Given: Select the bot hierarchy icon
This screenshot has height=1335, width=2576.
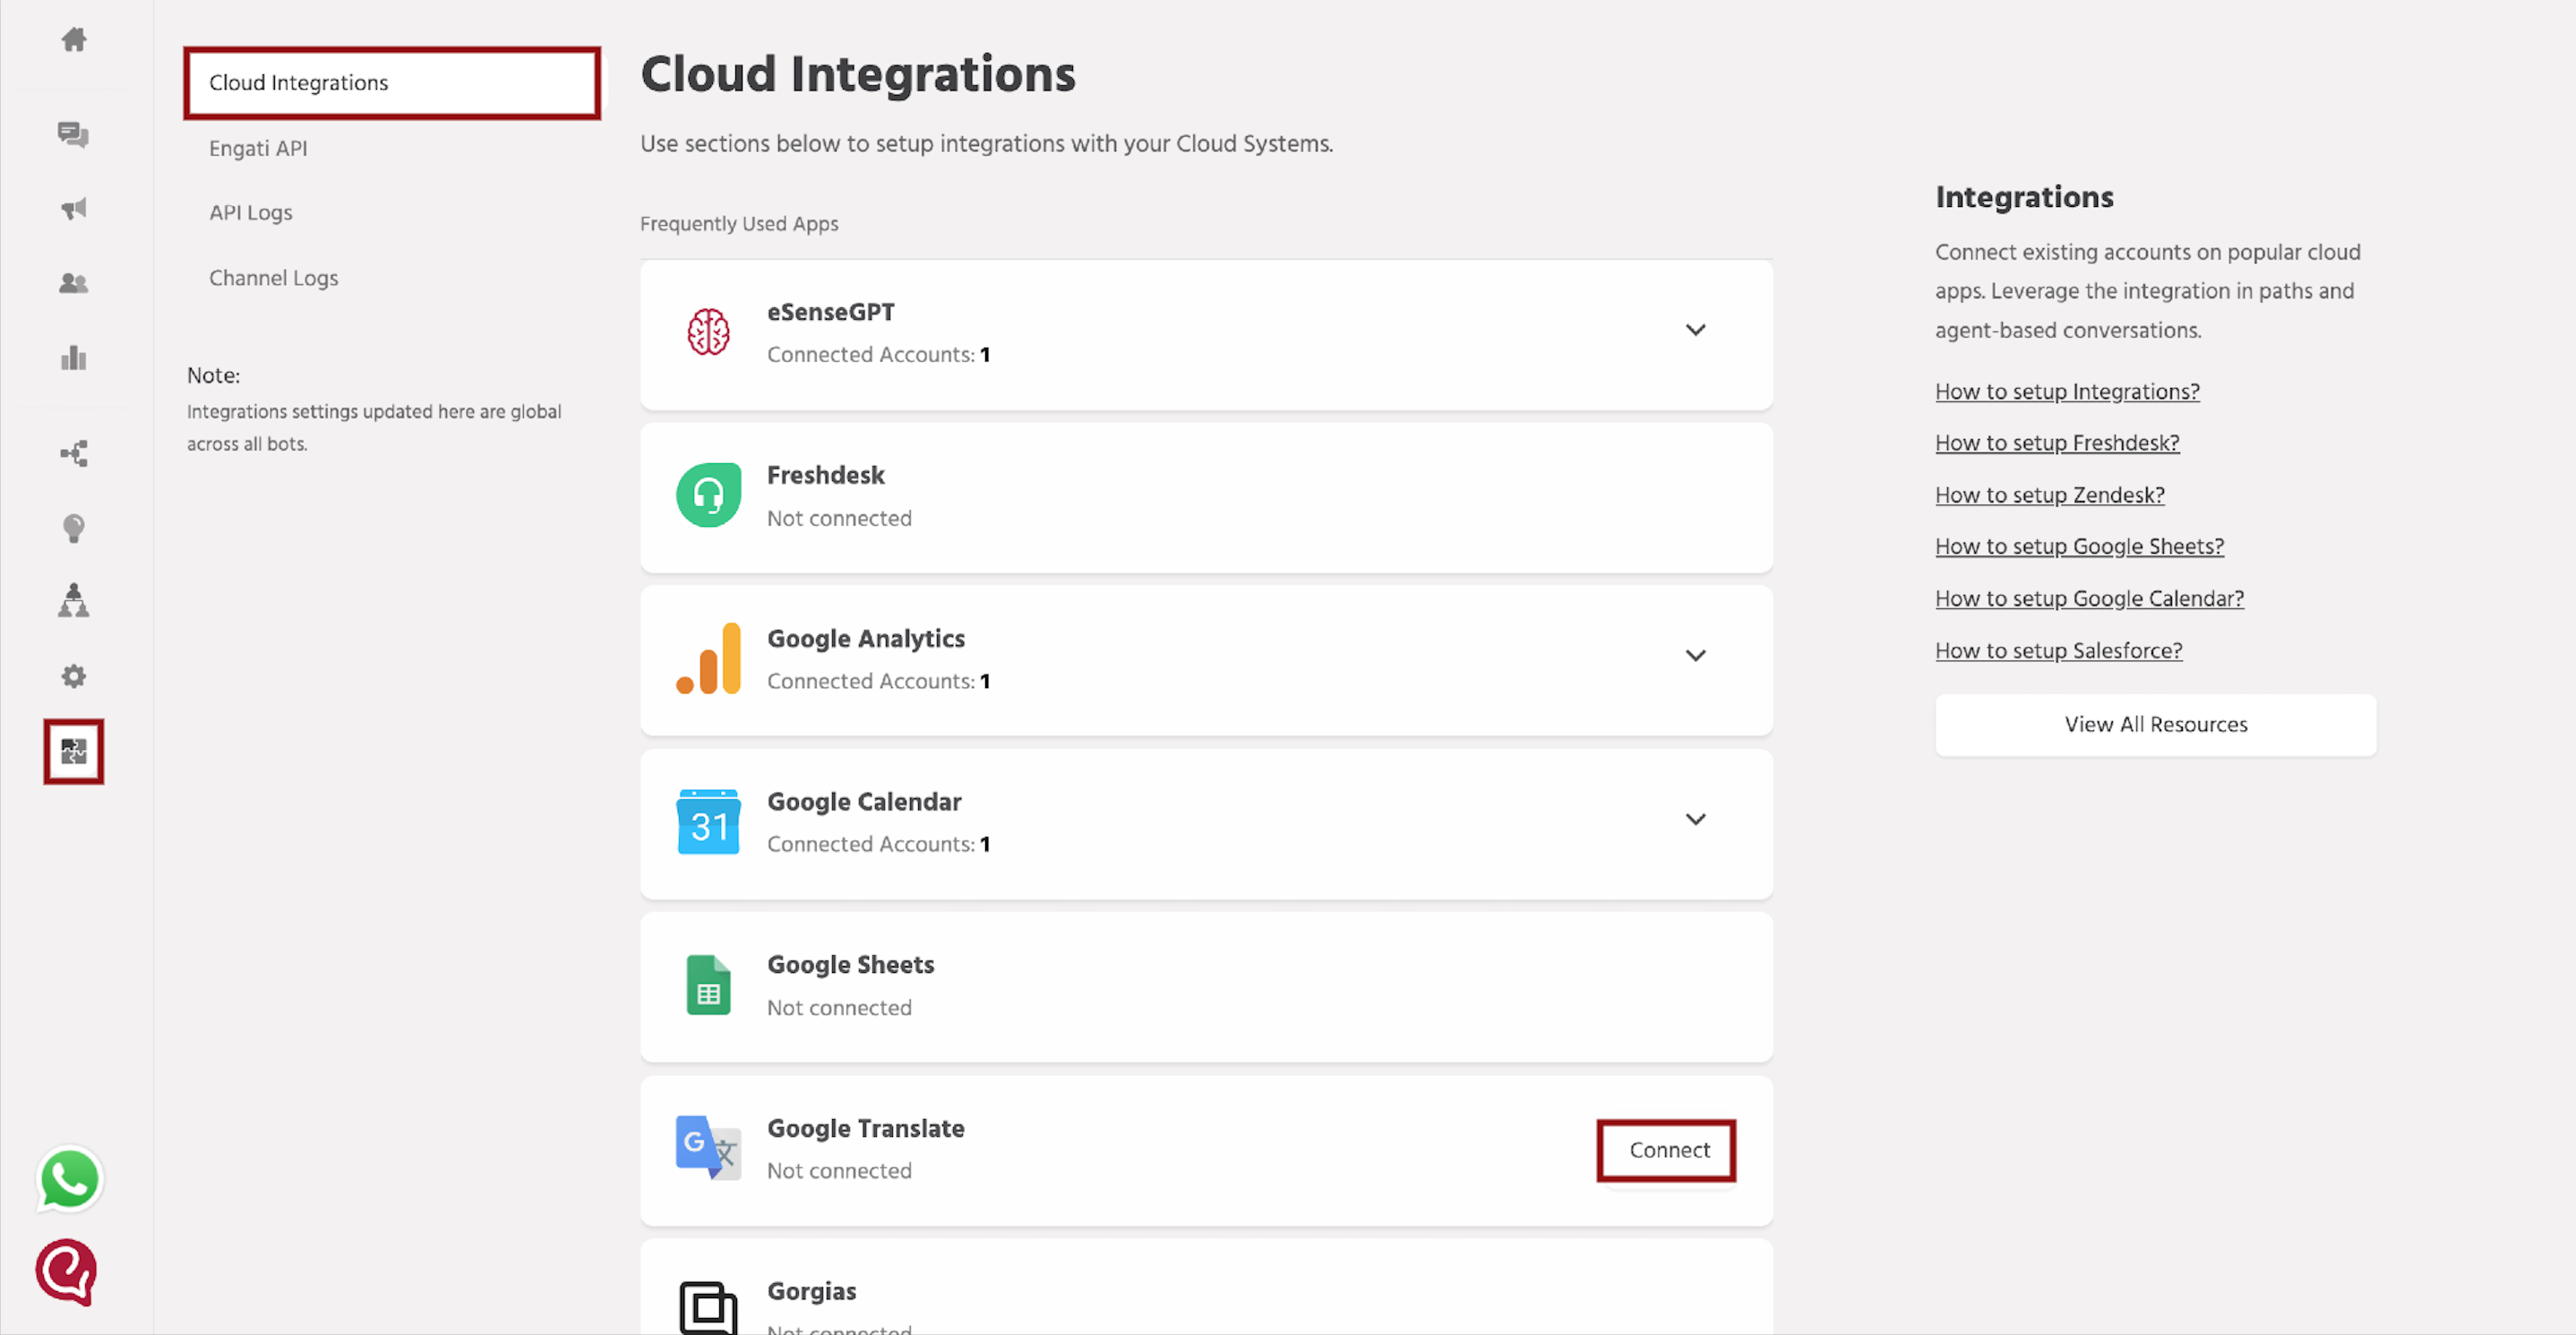Looking at the screenshot, I should point(73,601).
